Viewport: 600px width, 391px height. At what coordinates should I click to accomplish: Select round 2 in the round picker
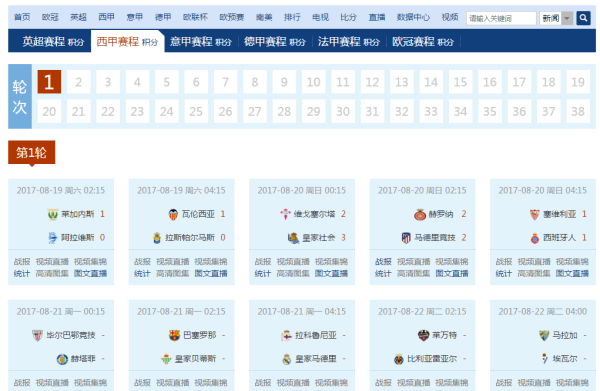(x=78, y=82)
